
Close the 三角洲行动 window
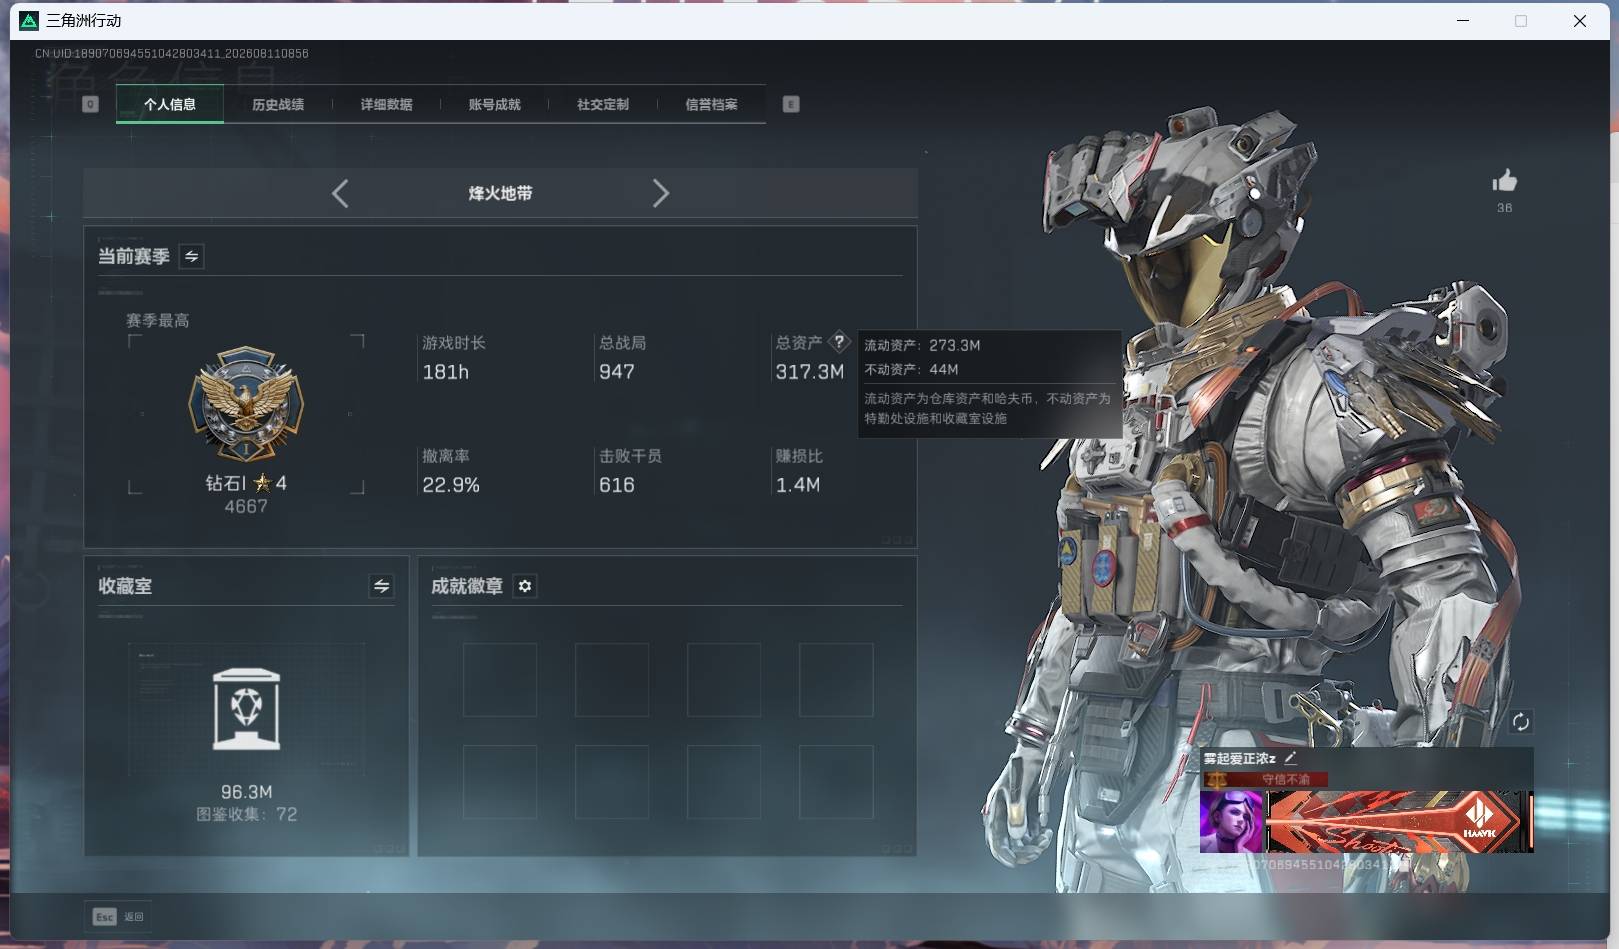1580,20
